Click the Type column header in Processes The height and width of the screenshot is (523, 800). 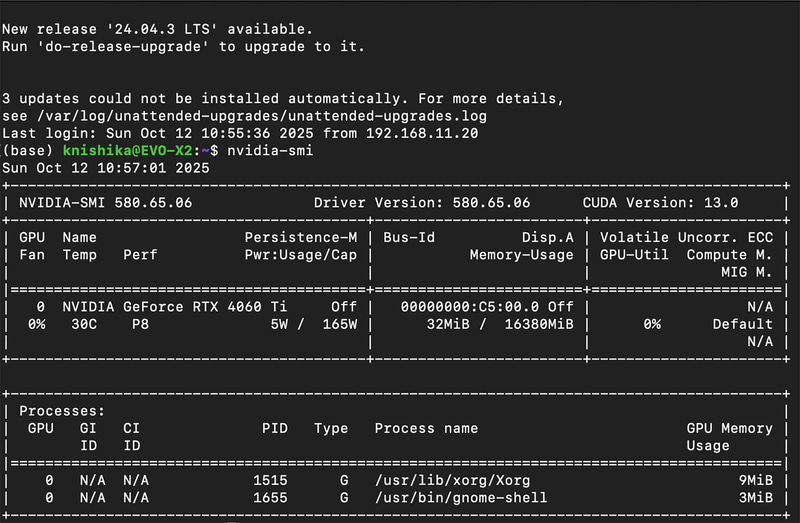[x=331, y=428]
